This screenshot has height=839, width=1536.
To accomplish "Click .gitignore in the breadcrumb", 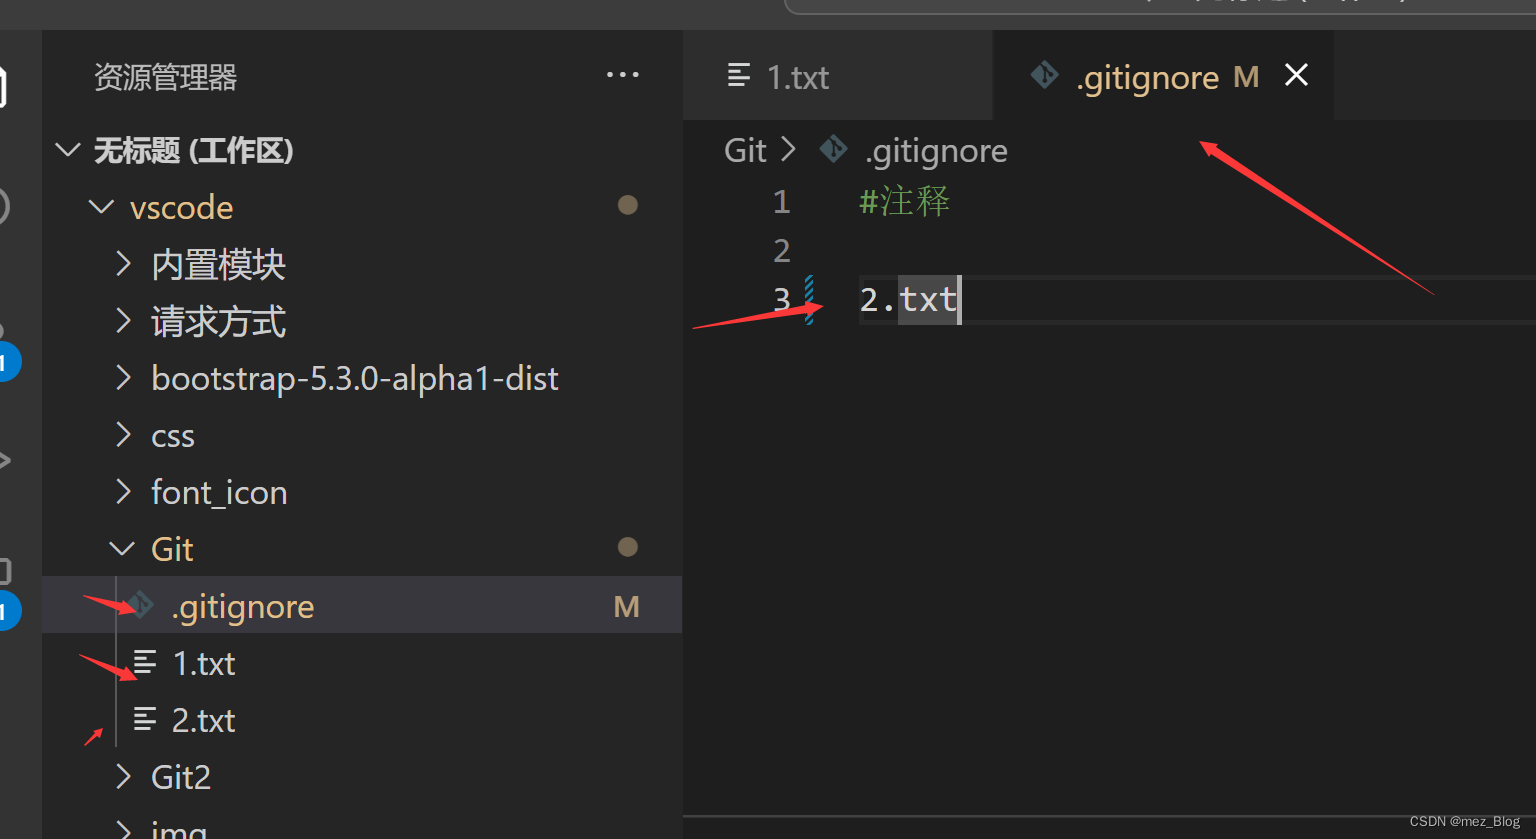I will (936, 151).
